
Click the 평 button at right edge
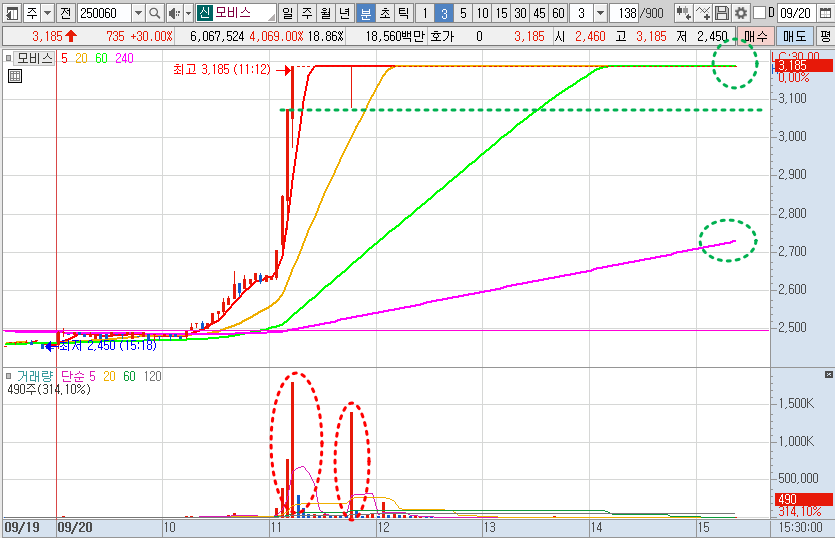pos(825,36)
